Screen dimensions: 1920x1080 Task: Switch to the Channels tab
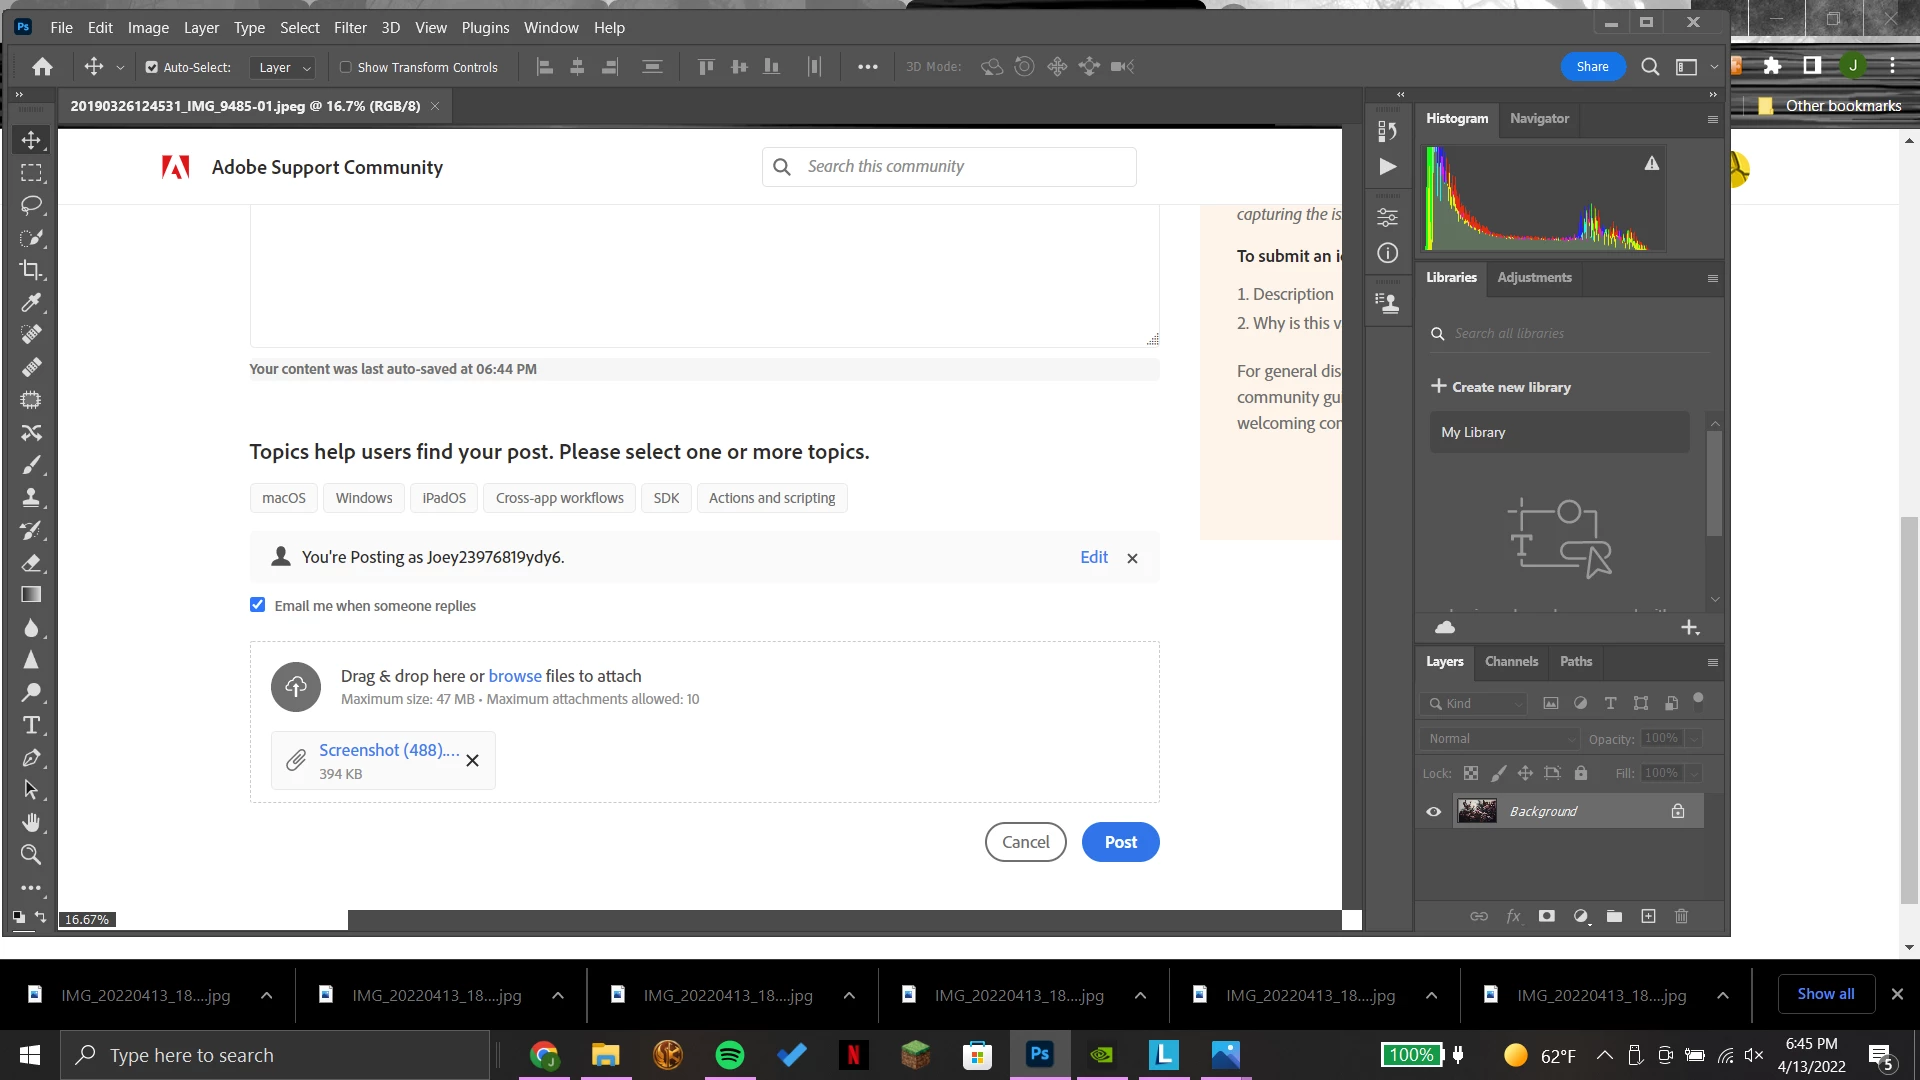coord(1511,661)
